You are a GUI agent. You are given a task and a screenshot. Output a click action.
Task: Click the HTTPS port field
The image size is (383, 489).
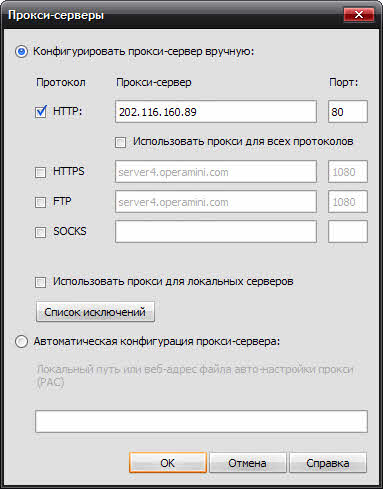click(x=348, y=172)
